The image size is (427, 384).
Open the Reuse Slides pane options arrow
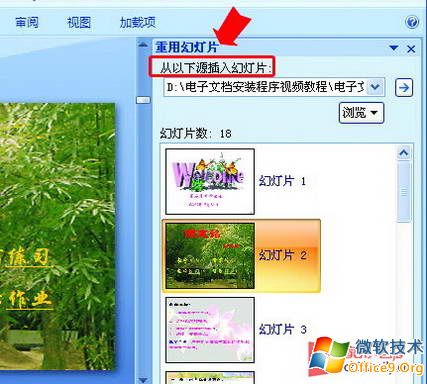coord(394,48)
